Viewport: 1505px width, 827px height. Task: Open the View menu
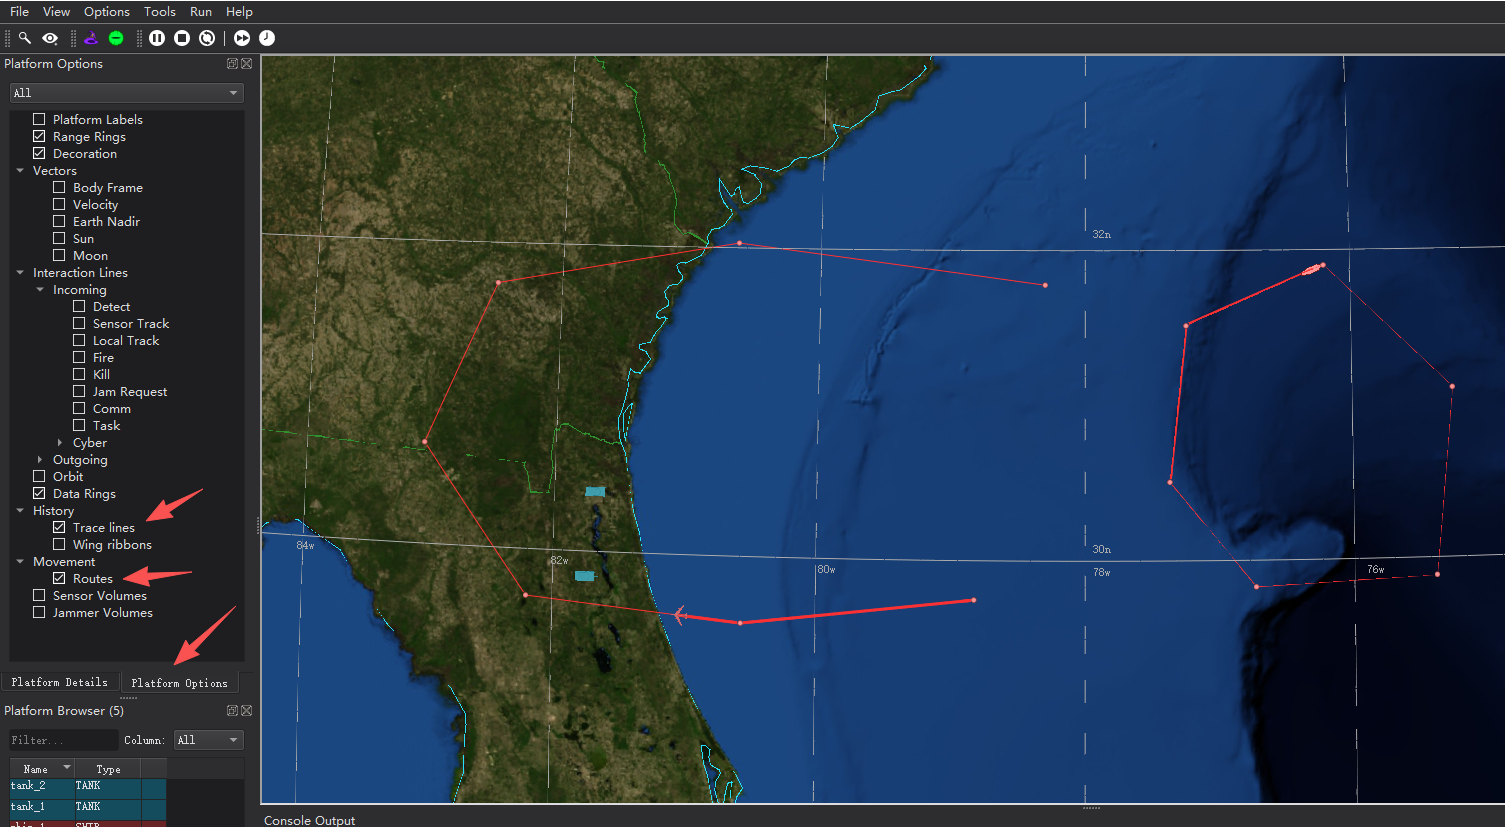(56, 12)
